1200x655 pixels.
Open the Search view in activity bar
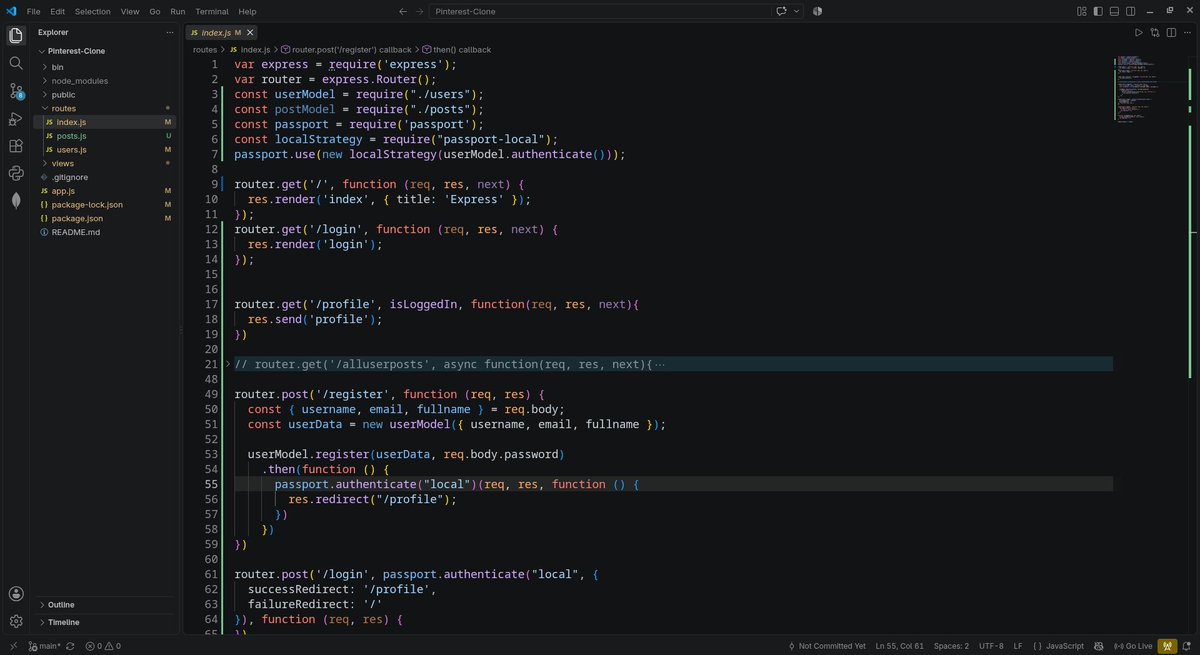(16, 63)
